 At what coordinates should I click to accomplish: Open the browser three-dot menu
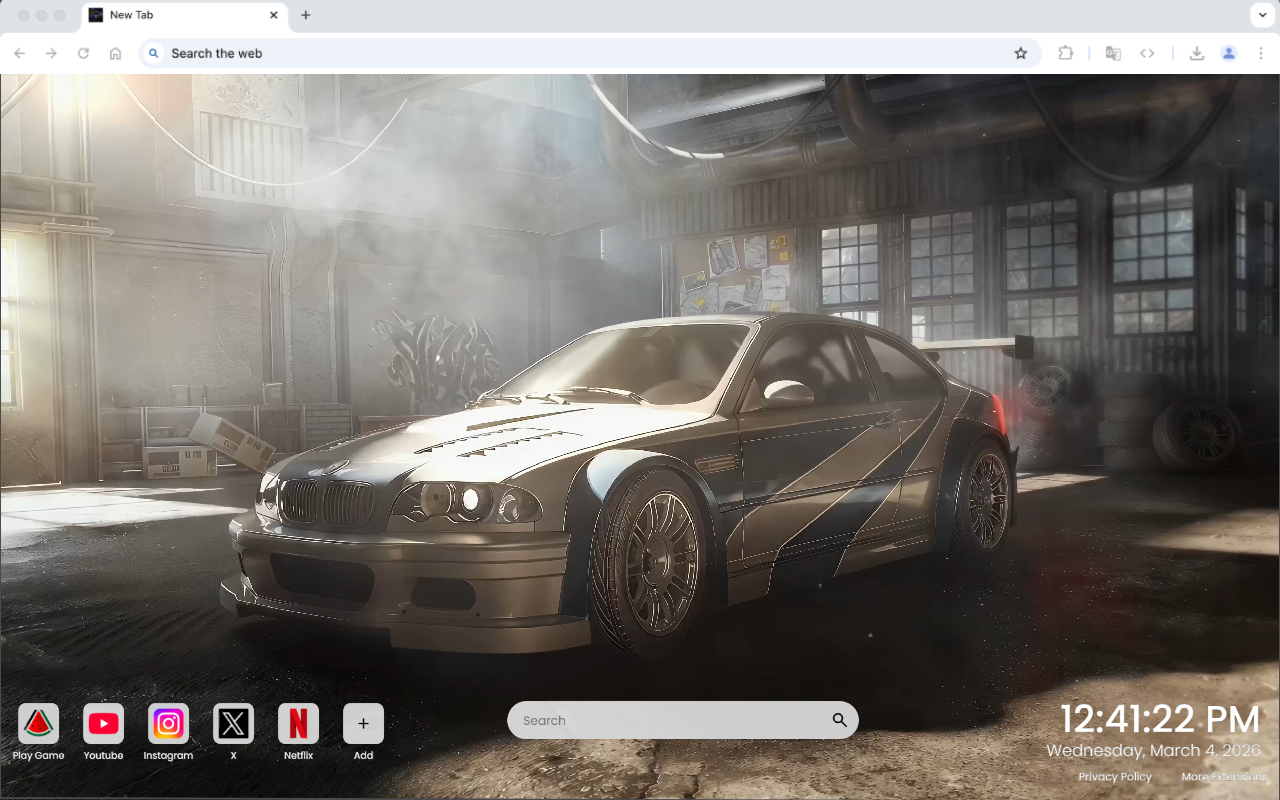click(1261, 53)
